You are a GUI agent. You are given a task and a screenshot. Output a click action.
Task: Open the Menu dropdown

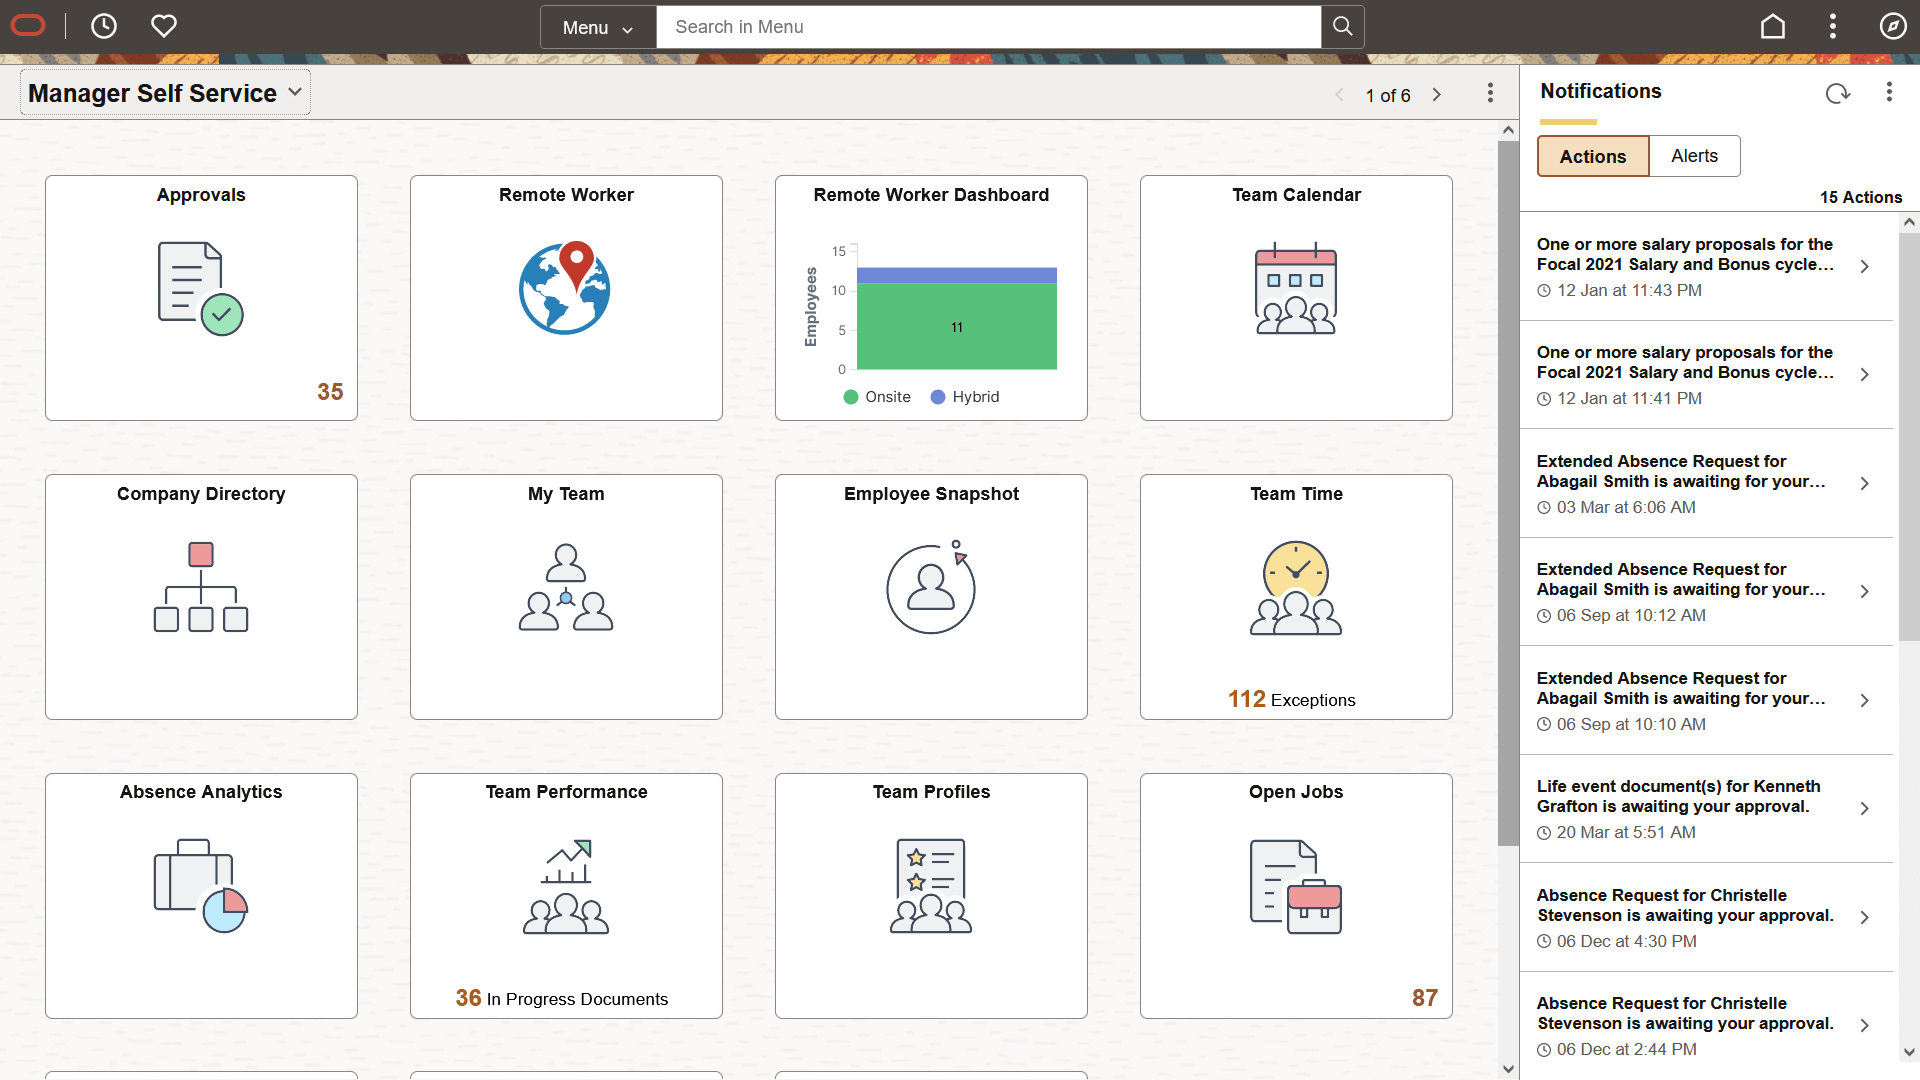(598, 27)
